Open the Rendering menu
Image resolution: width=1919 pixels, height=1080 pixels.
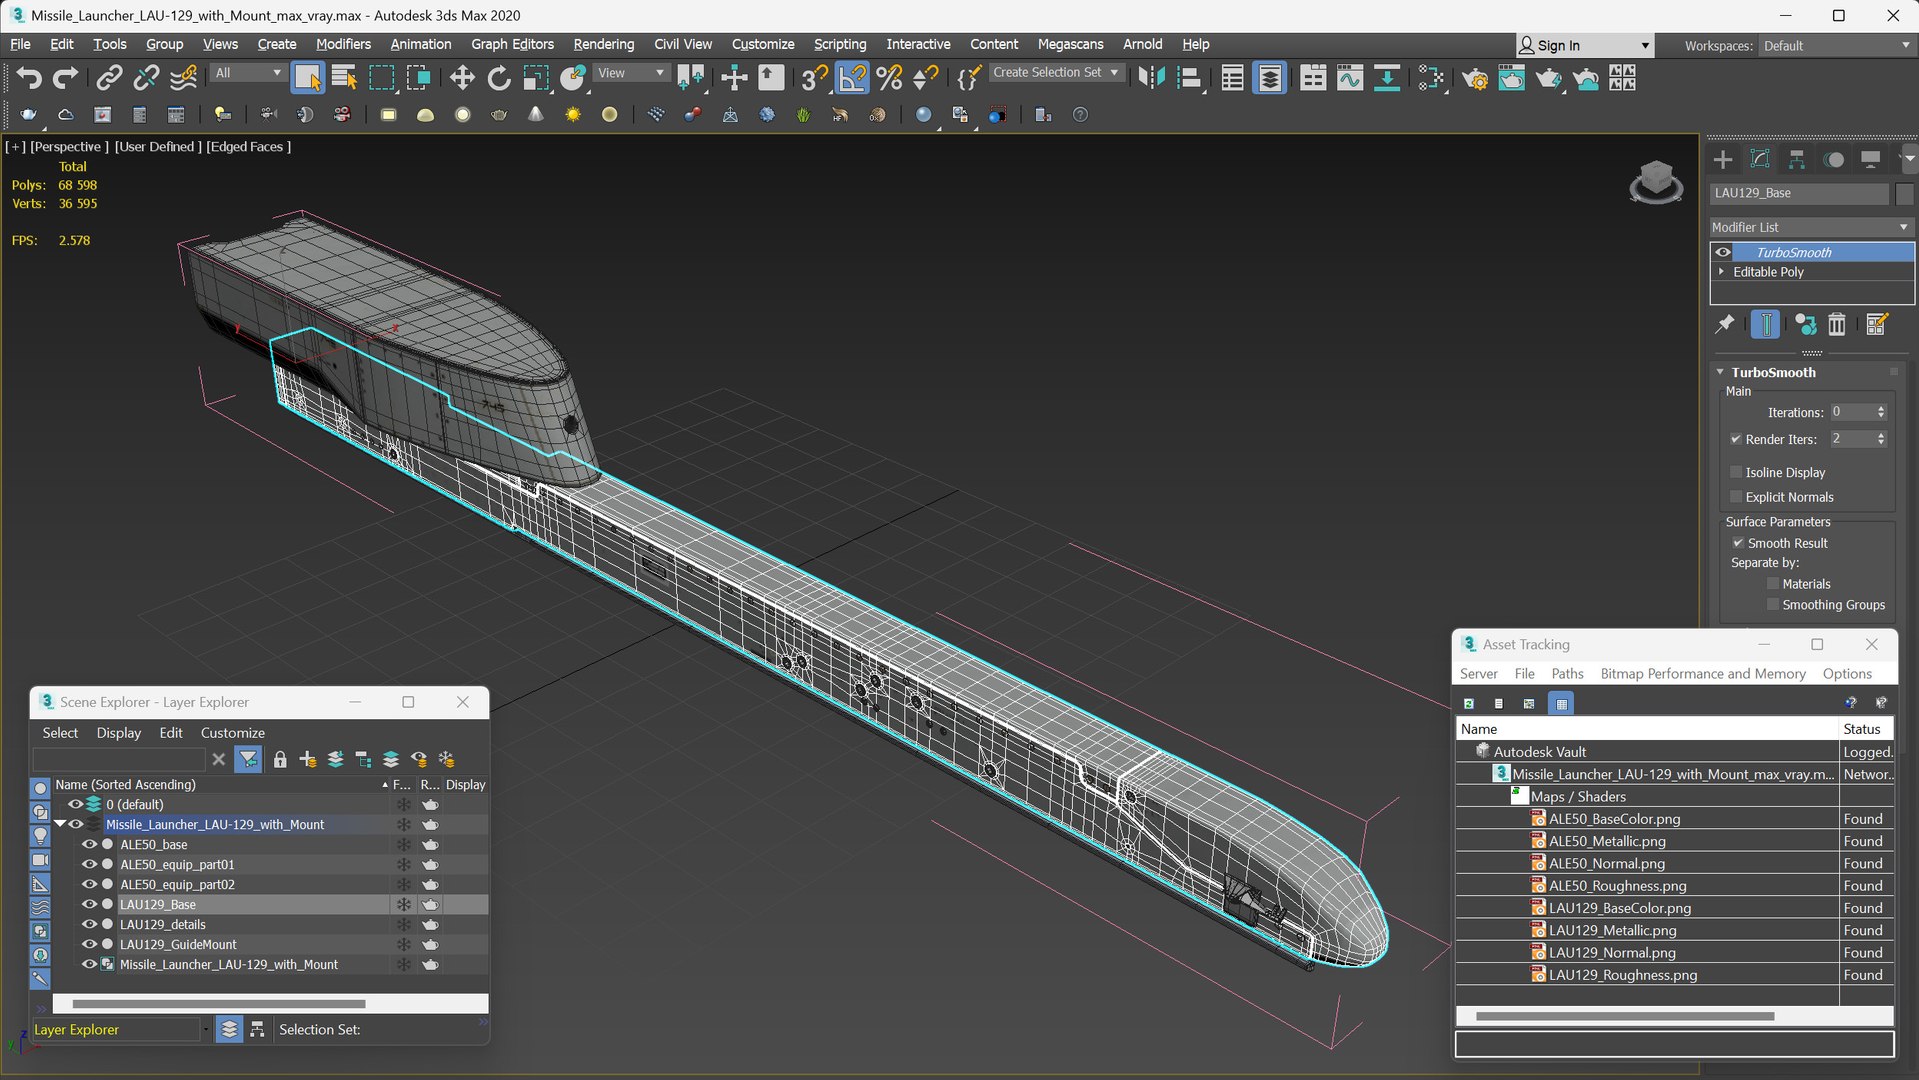tap(603, 44)
